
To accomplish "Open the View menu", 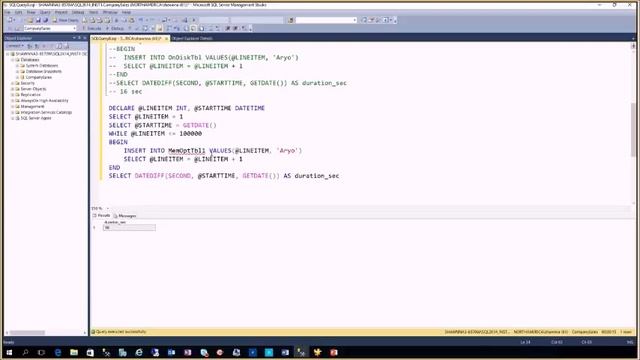I will coord(31,13).
